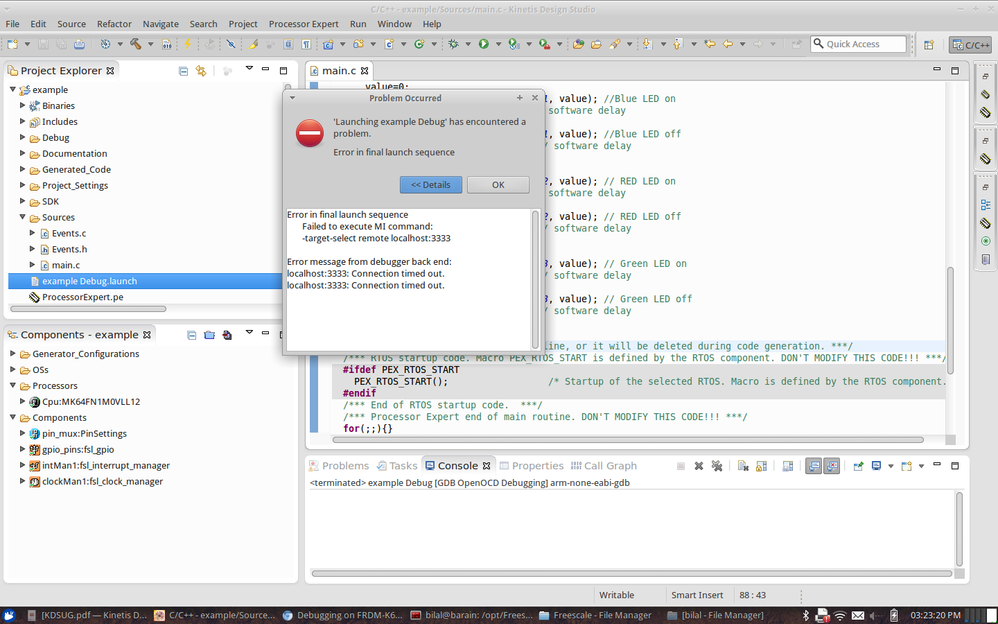Click the Show Whitespace pilcrow icon

(x=306, y=44)
